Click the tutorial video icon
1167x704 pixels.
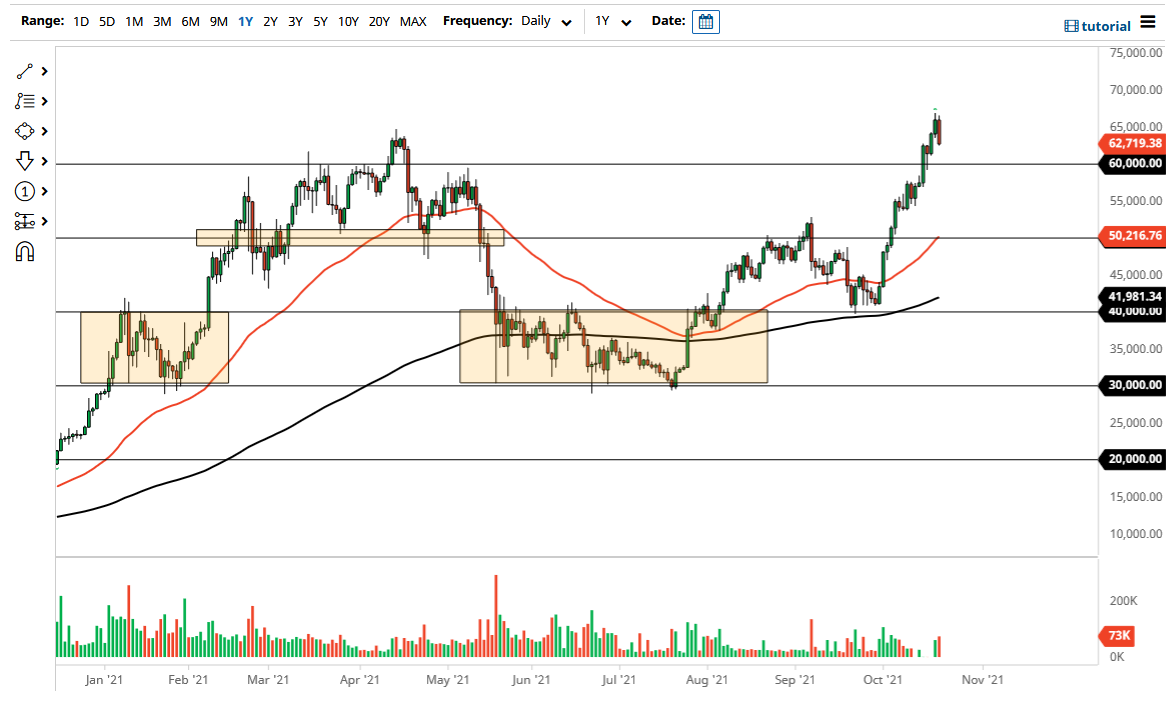(x=1074, y=25)
